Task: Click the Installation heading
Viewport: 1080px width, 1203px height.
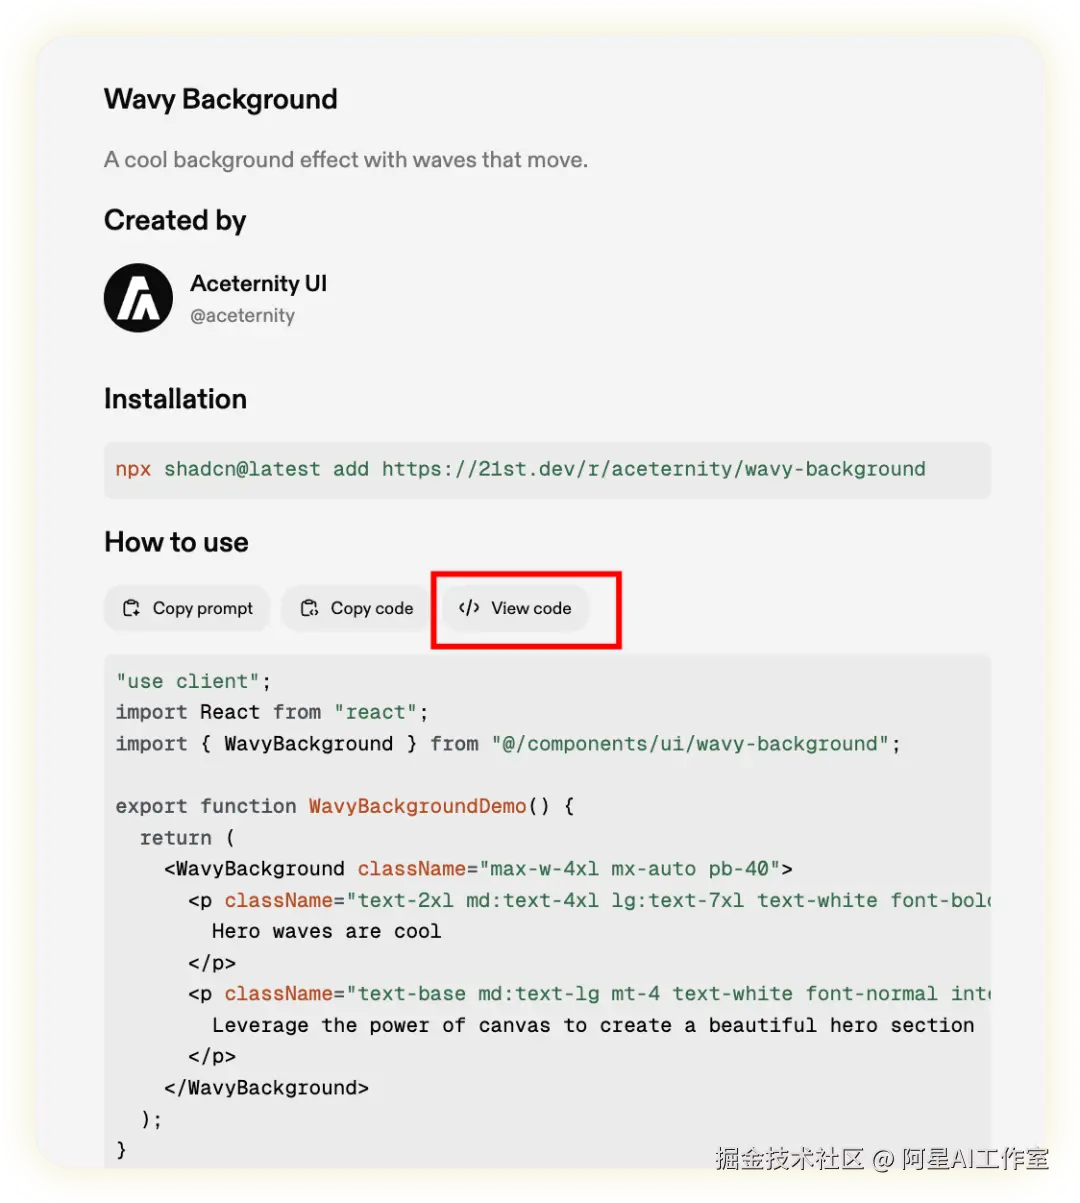Action: (175, 399)
